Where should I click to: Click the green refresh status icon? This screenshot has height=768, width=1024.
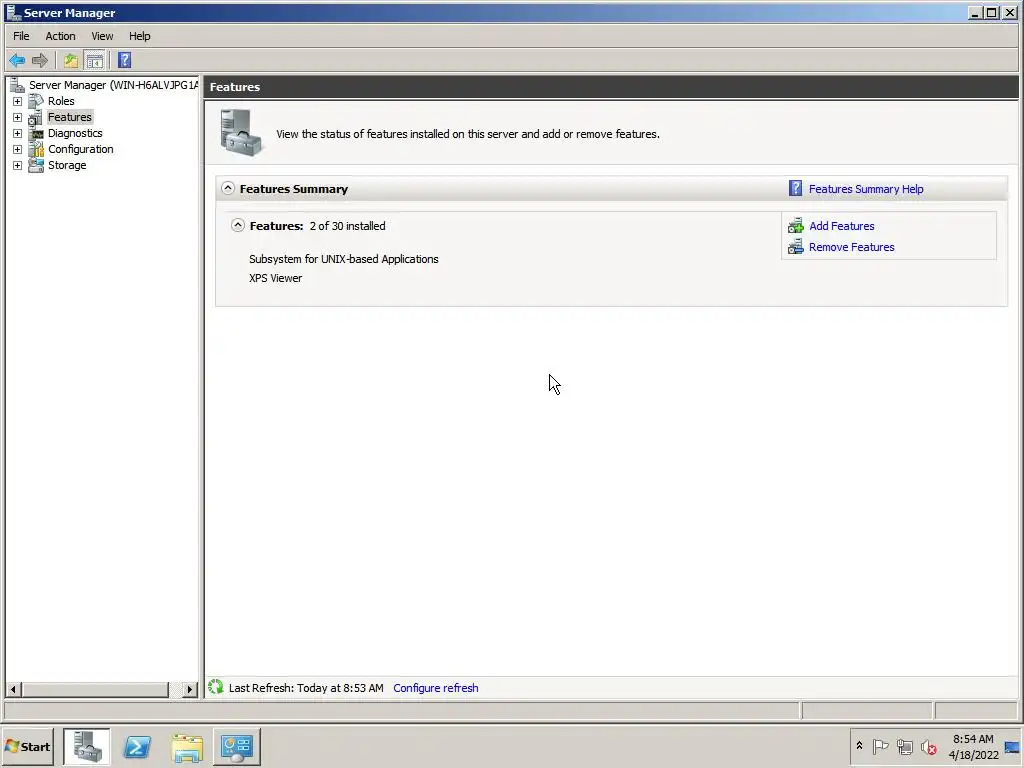tap(216, 687)
